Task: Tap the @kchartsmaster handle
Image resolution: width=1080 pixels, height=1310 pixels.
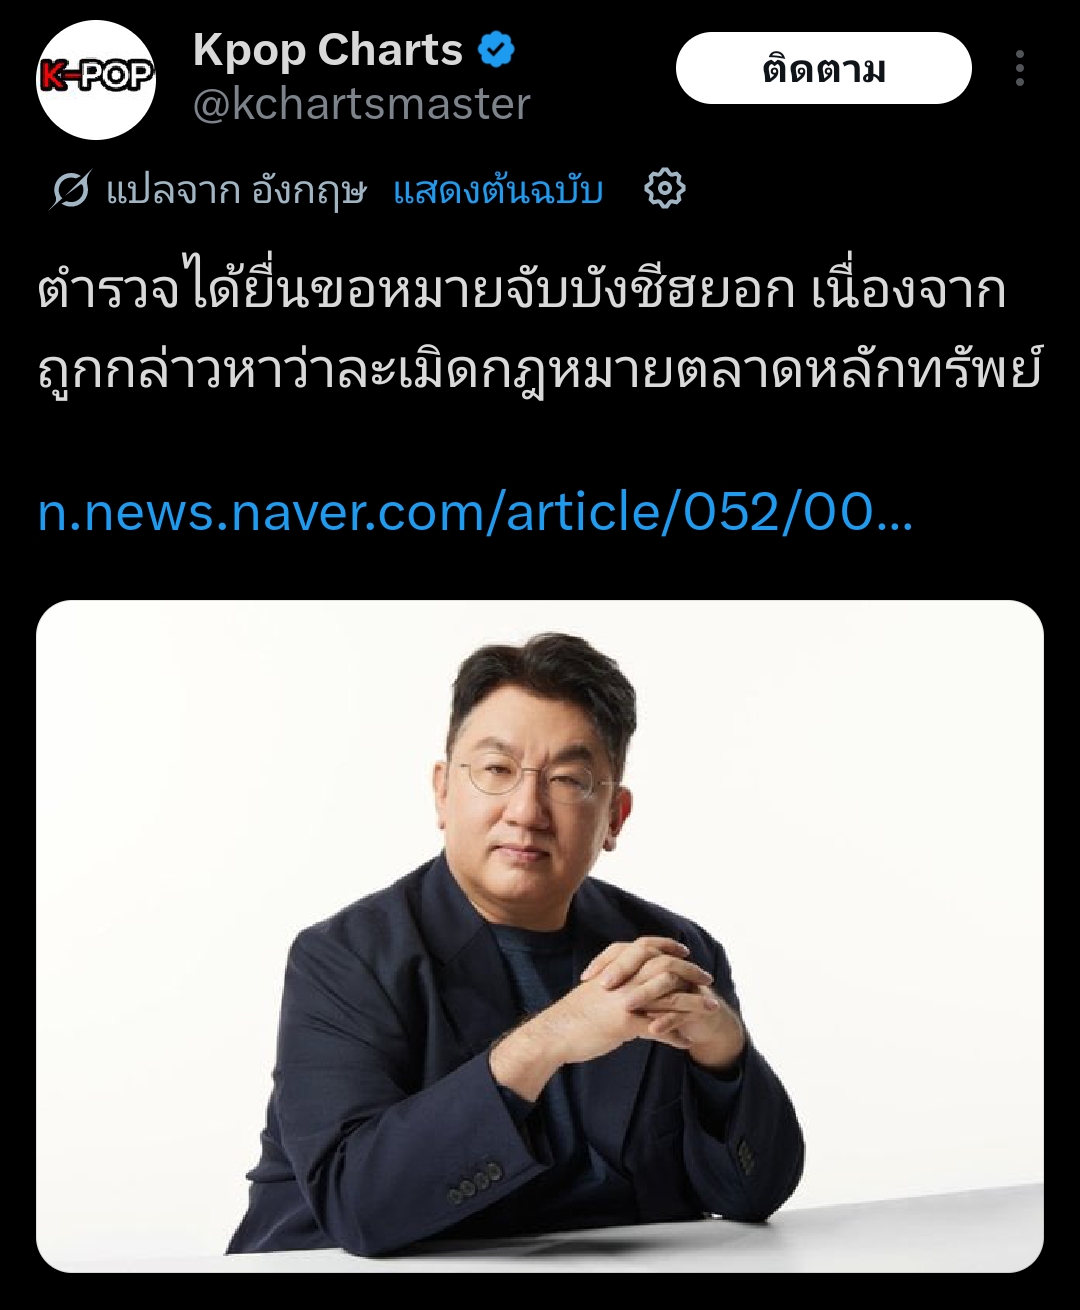Action: coord(361,104)
